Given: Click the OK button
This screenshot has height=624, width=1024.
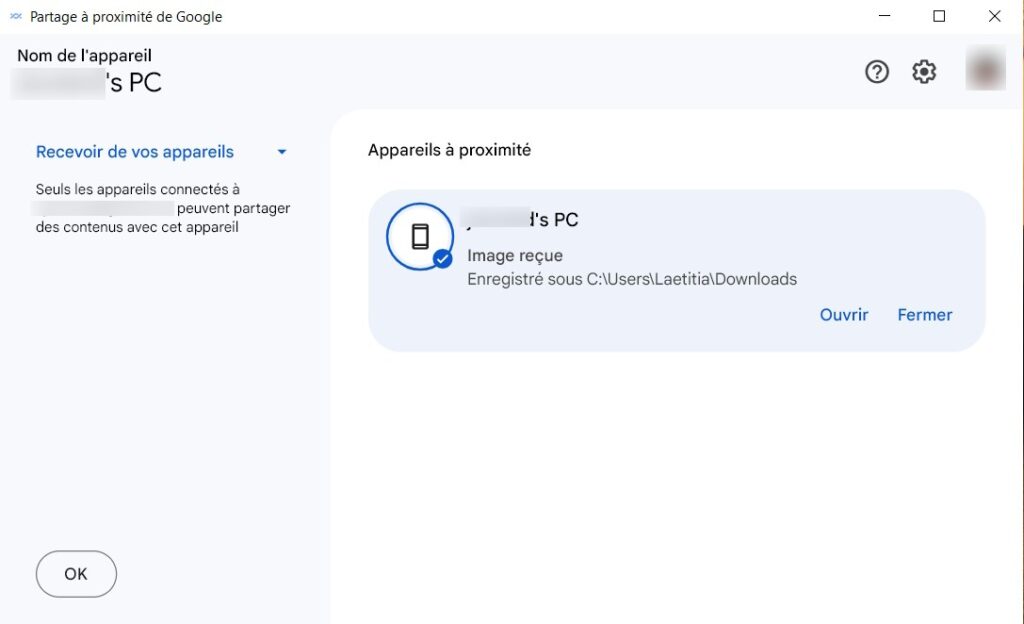Looking at the screenshot, I should point(76,574).
